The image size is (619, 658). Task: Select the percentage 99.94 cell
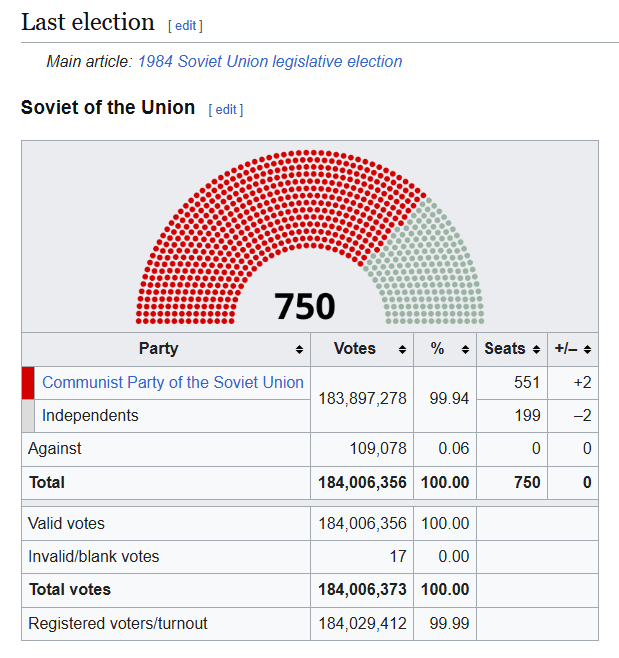[x=449, y=399]
